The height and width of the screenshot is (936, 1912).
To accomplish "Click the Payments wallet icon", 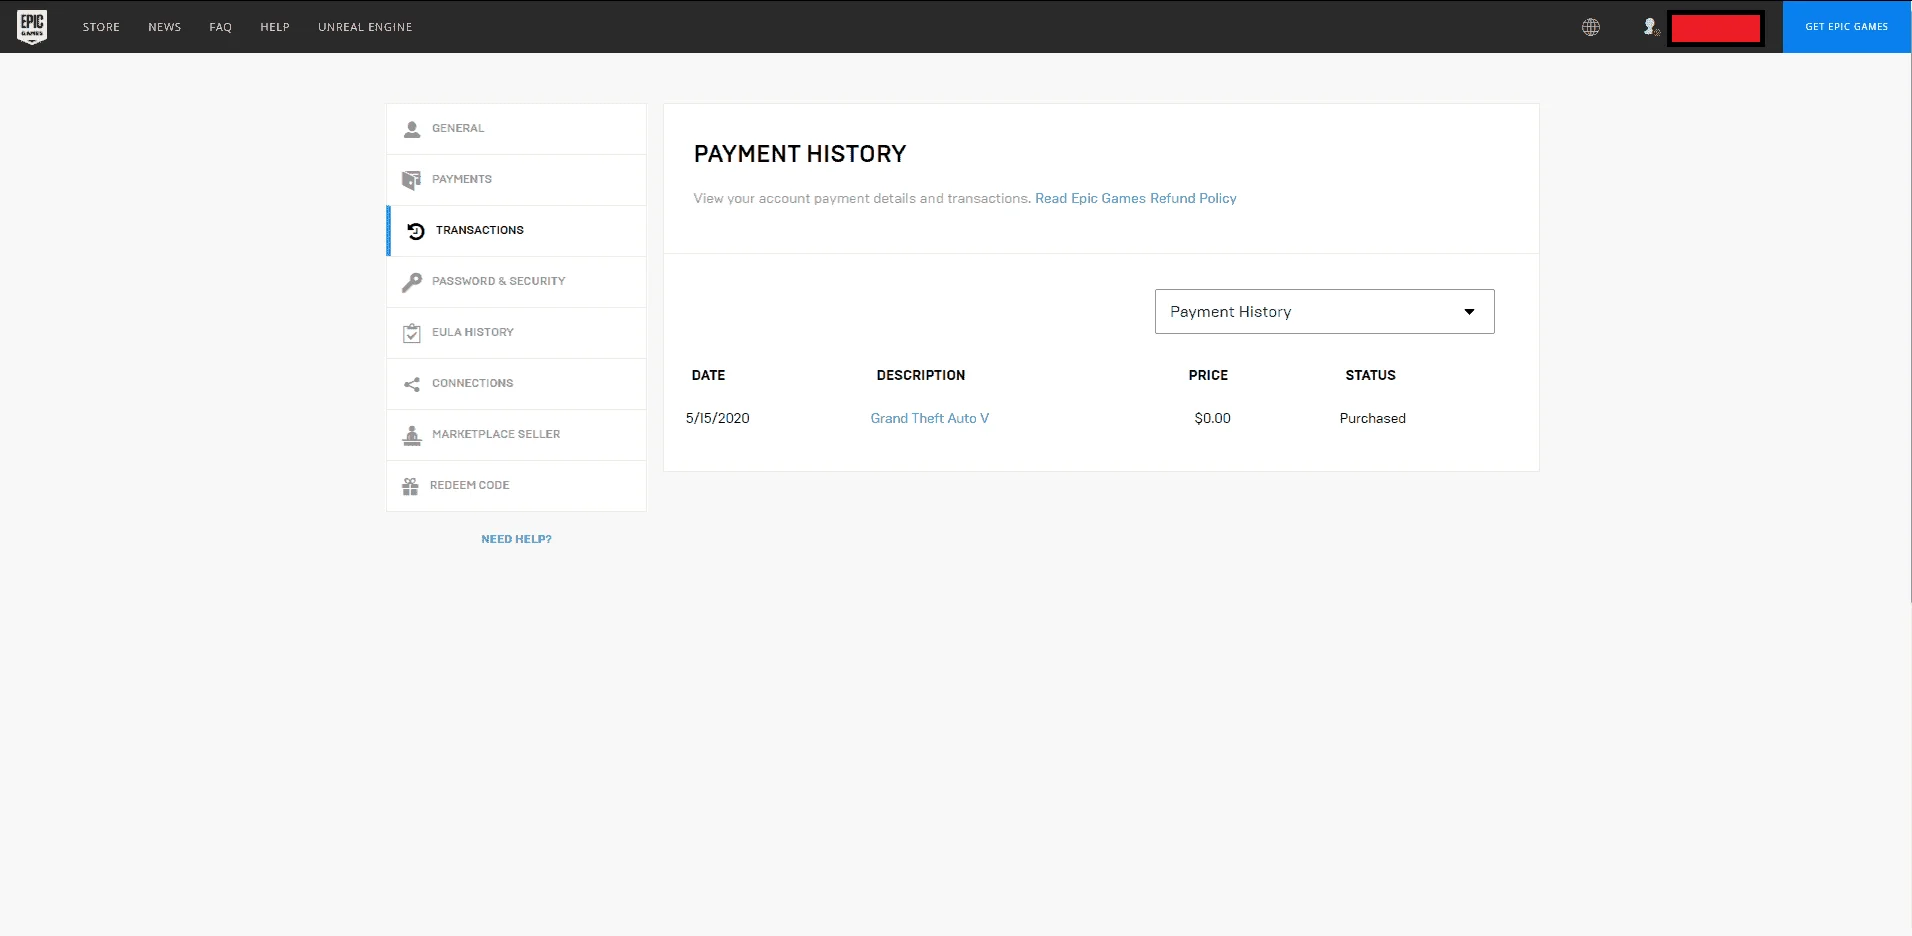I will click(x=411, y=180).
